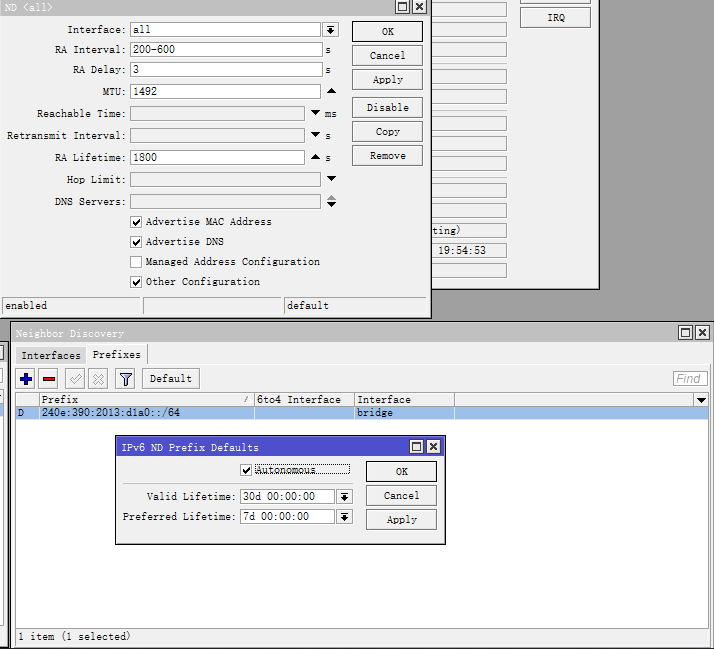Switch to the Interfaces tab
The width and height of the screenshot is (714, 649).
point(51,355)
